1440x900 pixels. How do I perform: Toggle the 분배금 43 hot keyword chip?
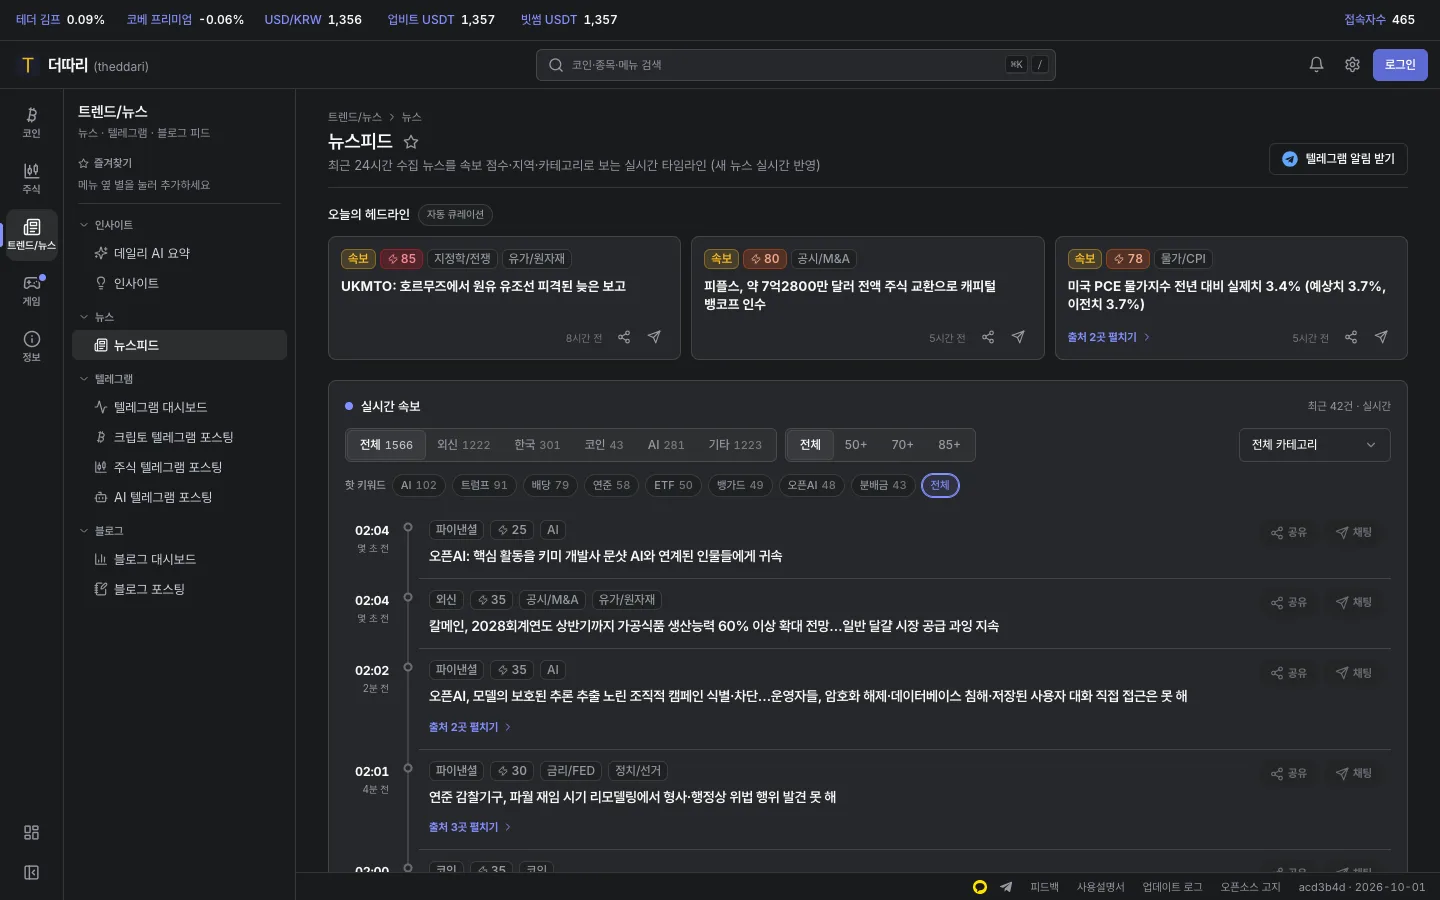pos(883,485)
